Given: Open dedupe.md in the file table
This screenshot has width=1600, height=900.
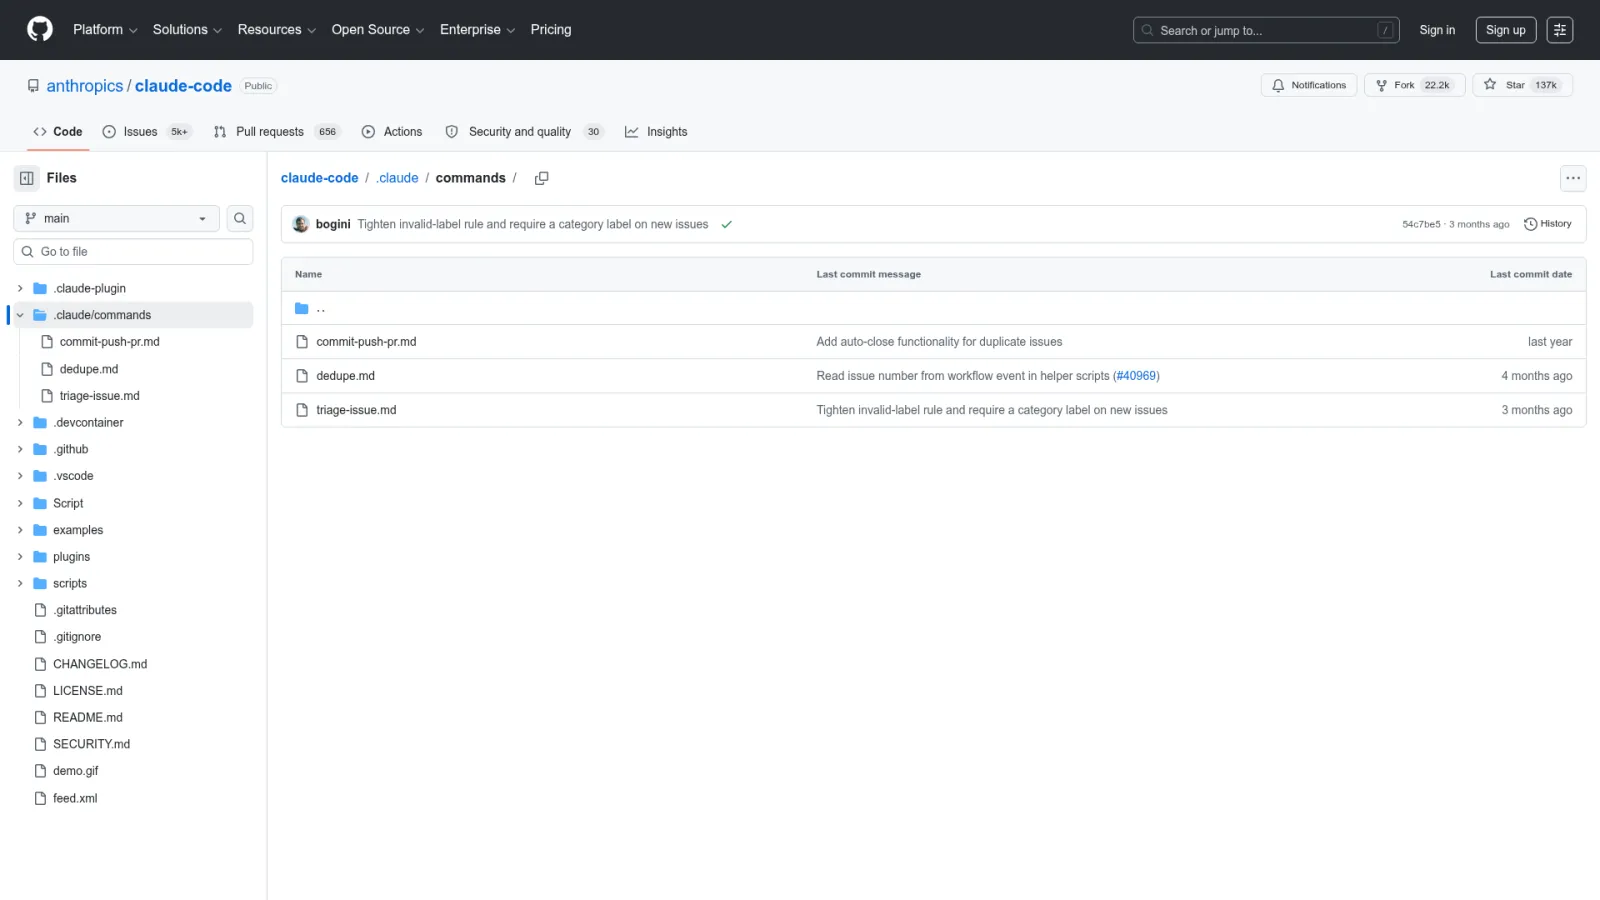Looking at the screenshot, I should [x=346, y=376].
